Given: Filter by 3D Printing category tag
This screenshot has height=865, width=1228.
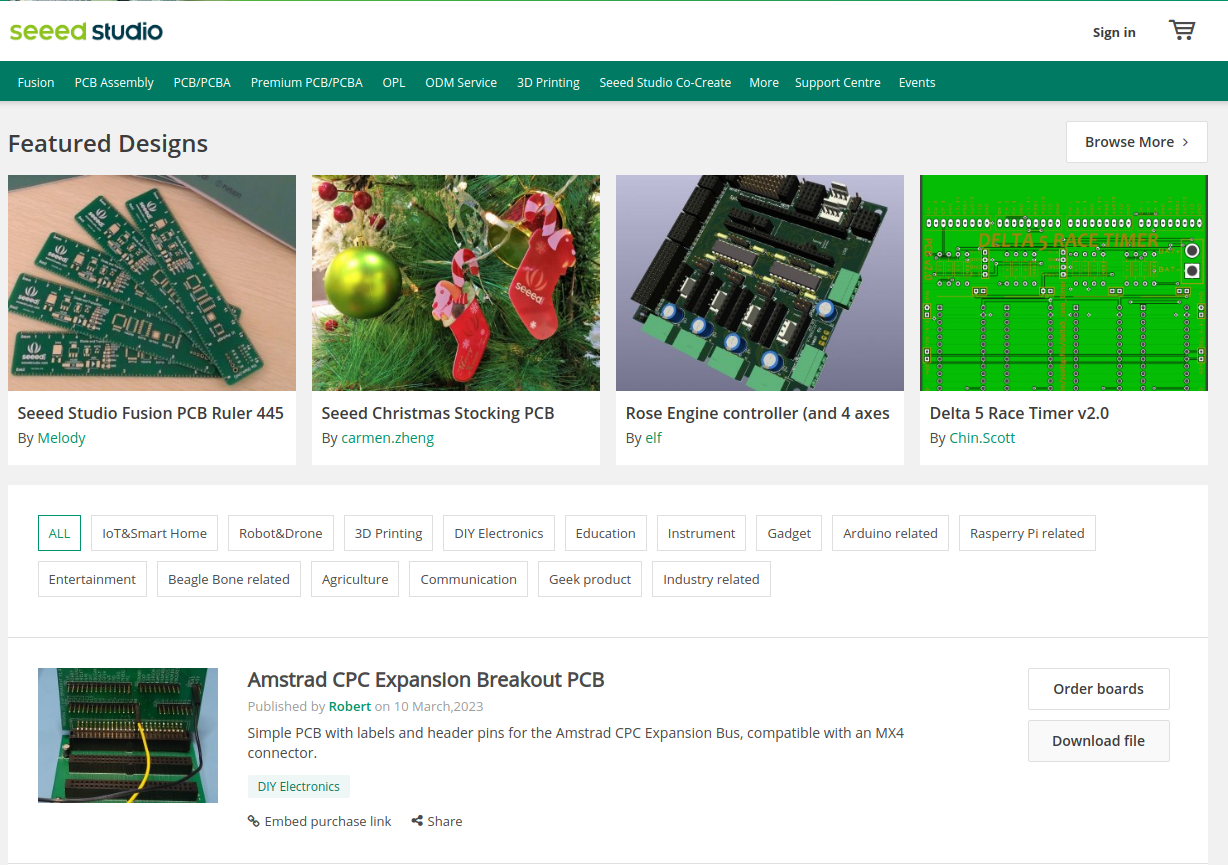Looking at the screenshot, I should (389, 533).
